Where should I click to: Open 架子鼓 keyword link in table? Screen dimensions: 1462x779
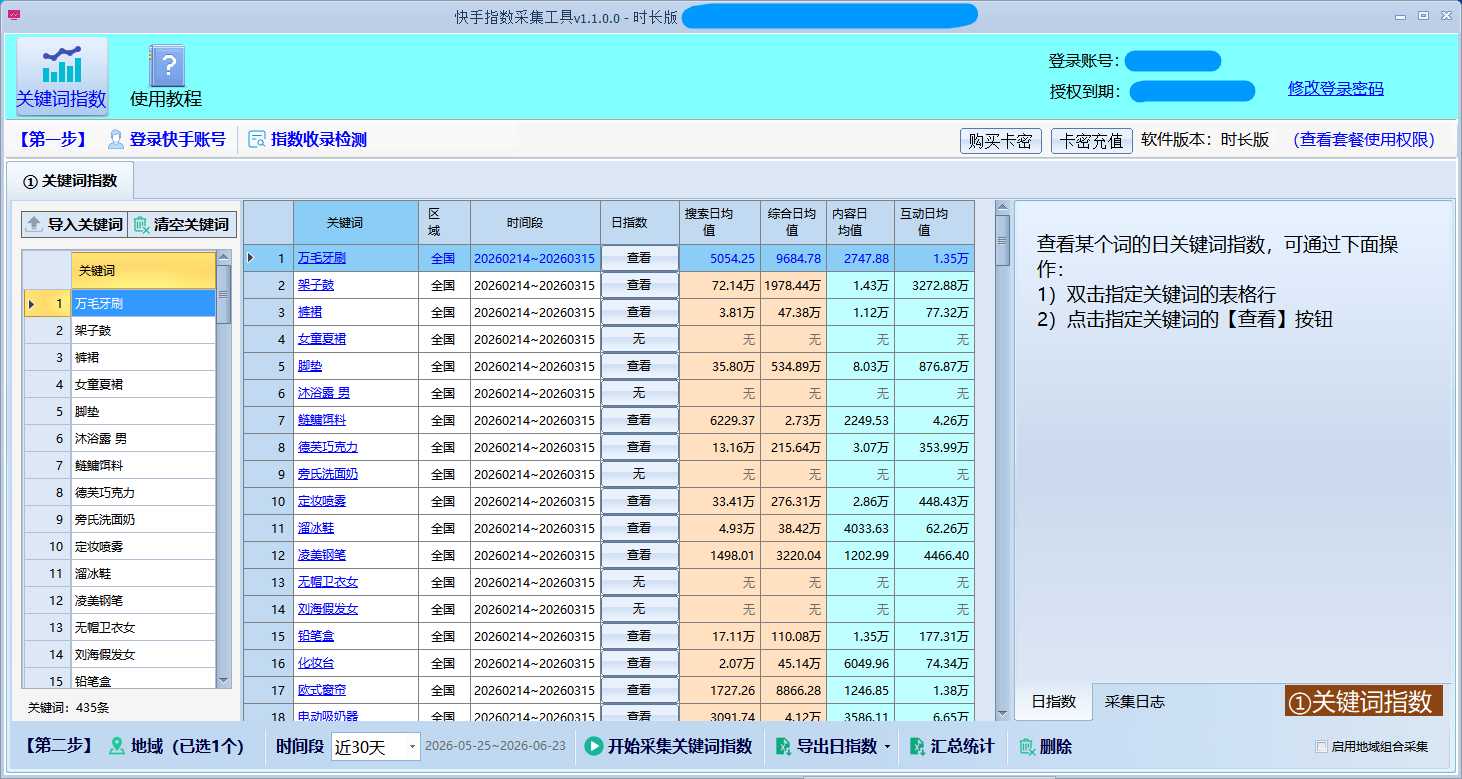(315, 285)
